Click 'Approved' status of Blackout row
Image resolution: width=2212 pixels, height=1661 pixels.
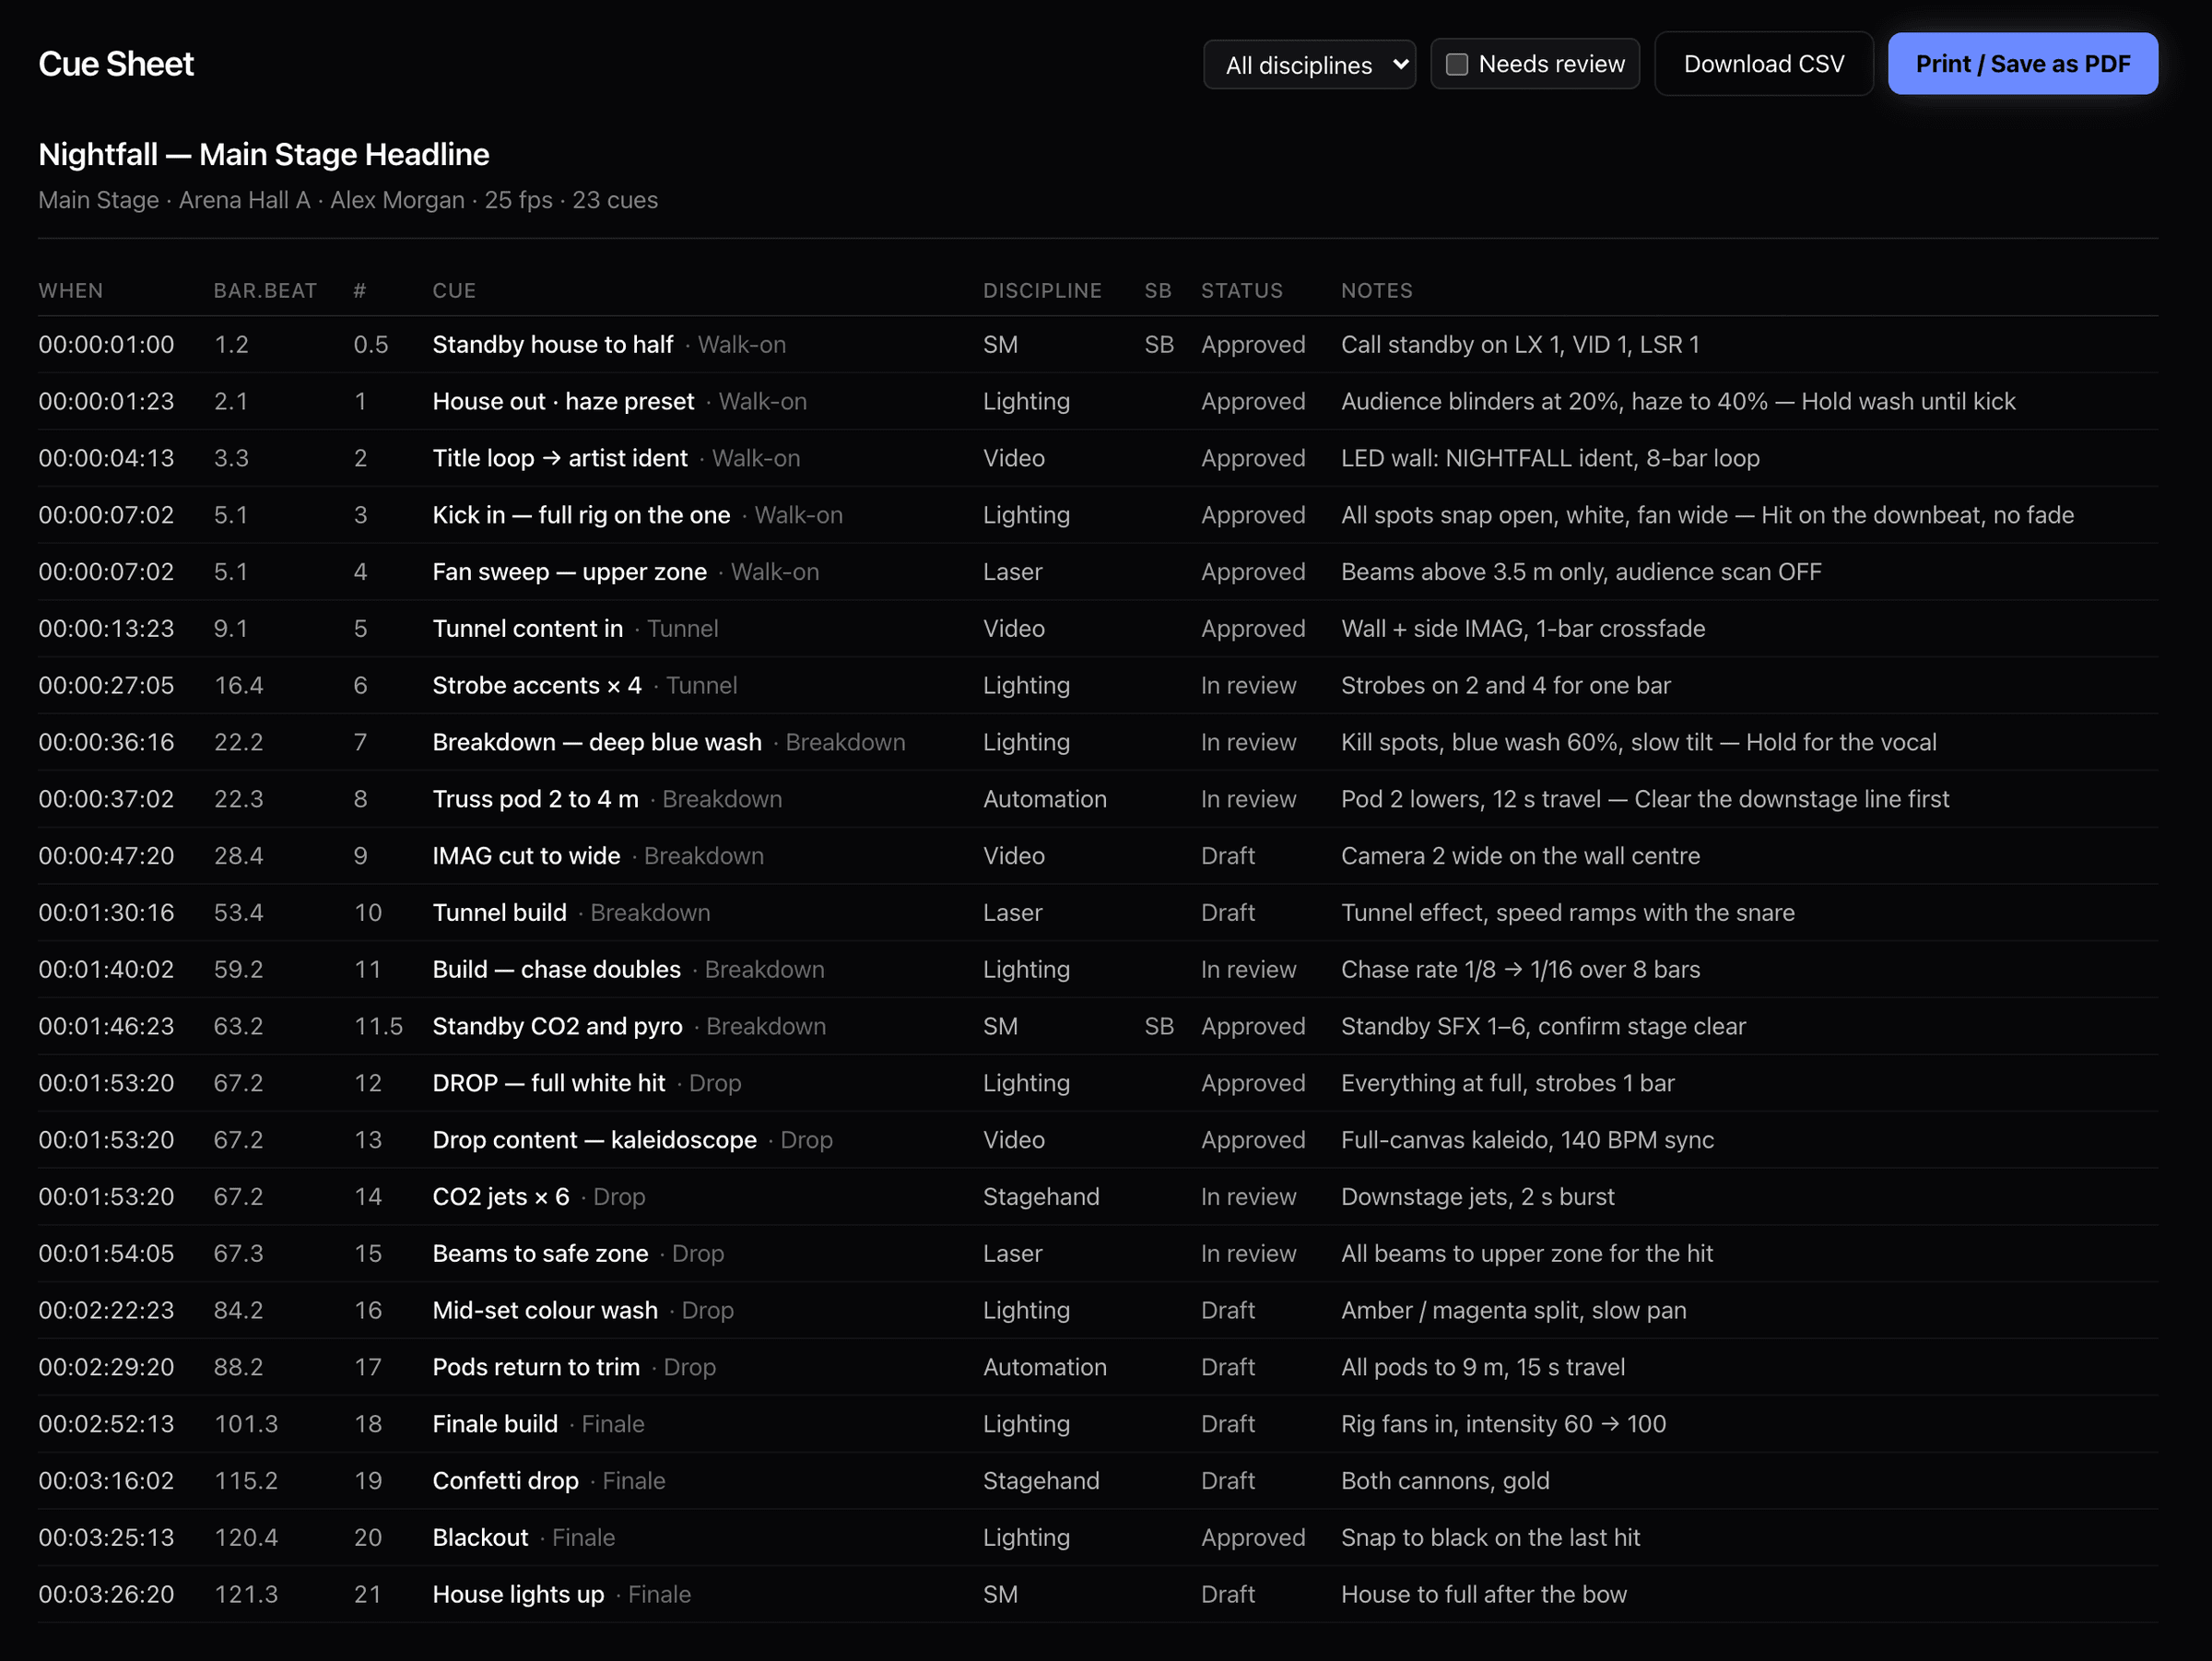coord(1253,1538)
